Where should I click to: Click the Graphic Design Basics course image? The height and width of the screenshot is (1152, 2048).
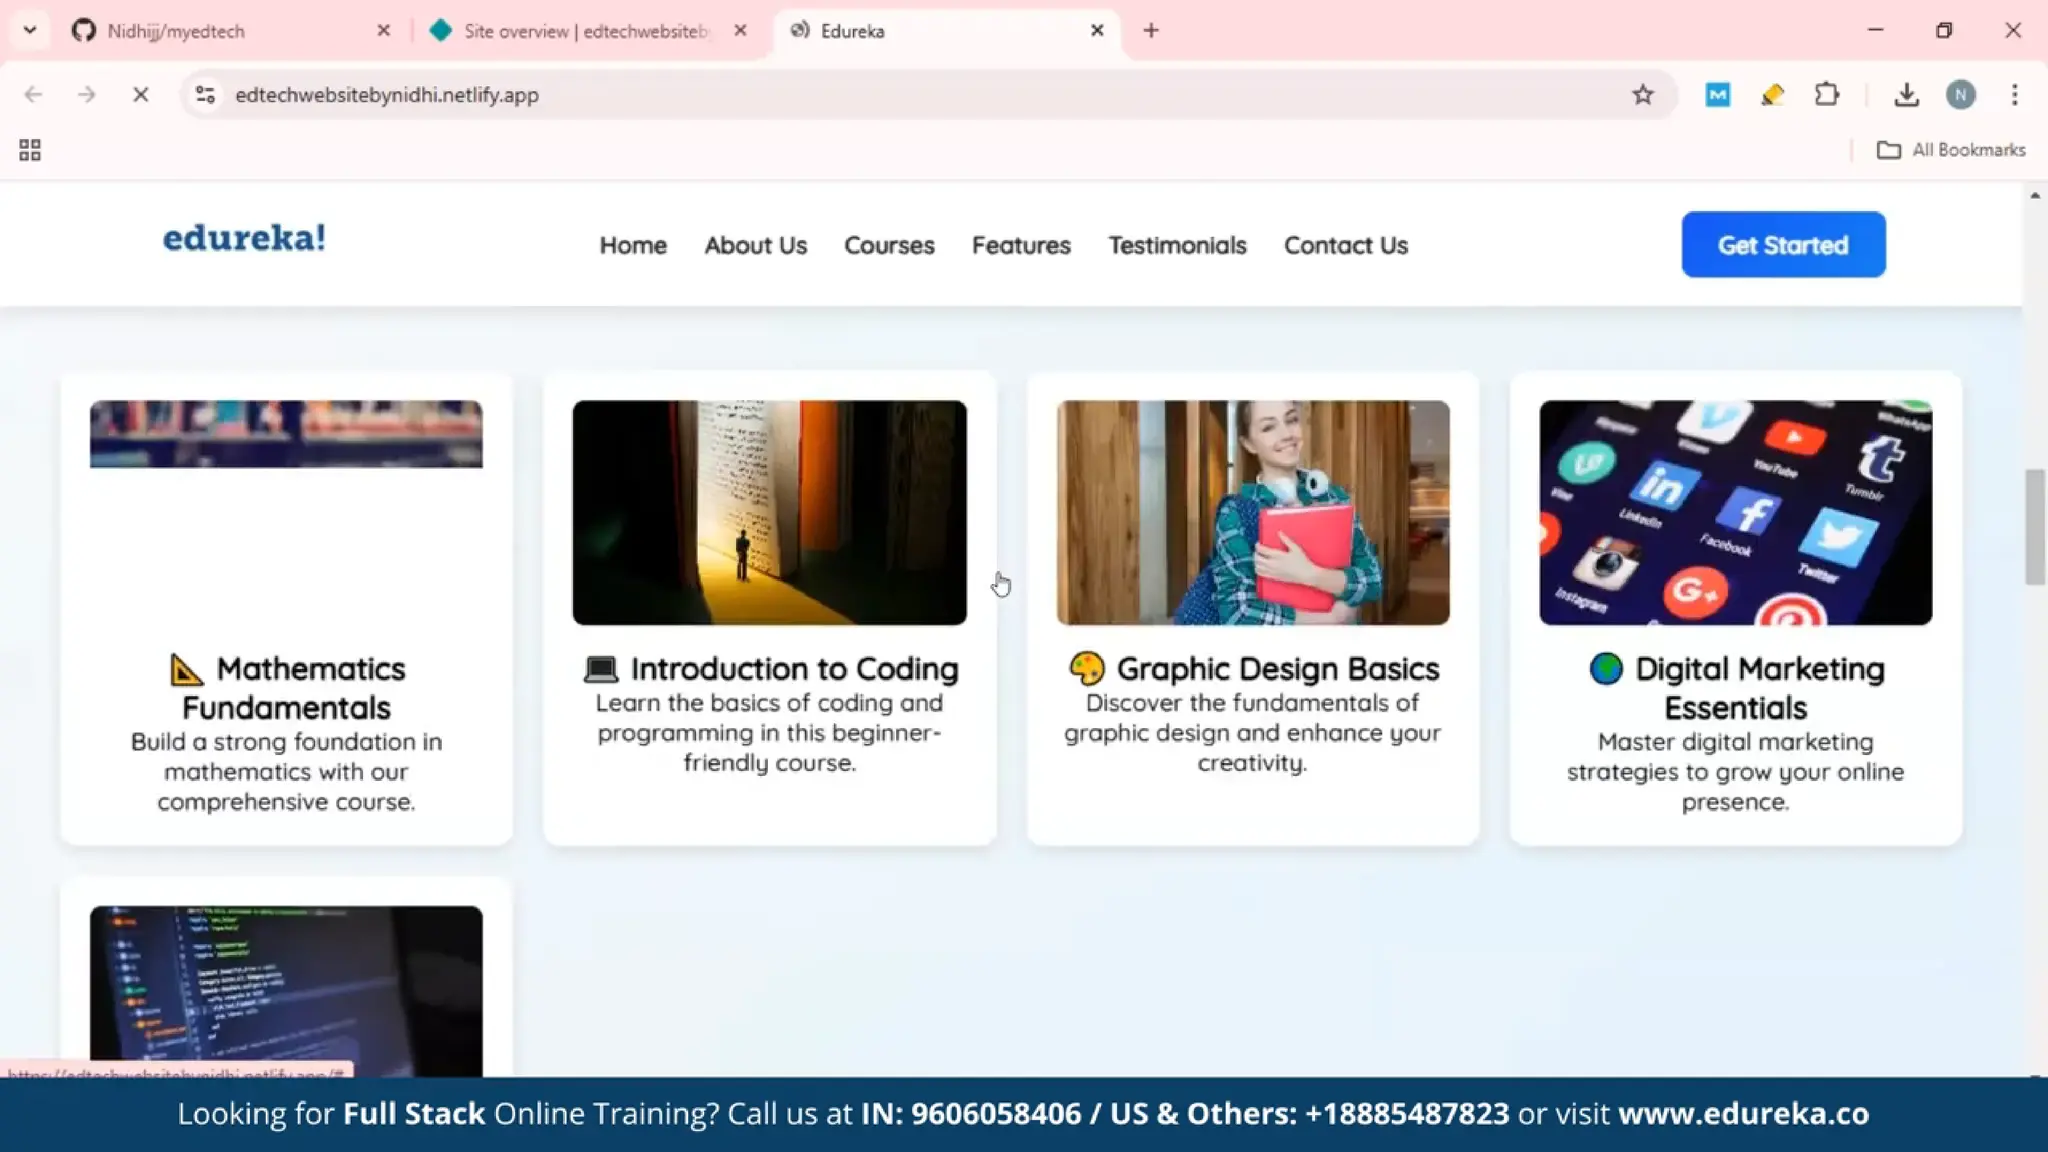pos(1253,513)
